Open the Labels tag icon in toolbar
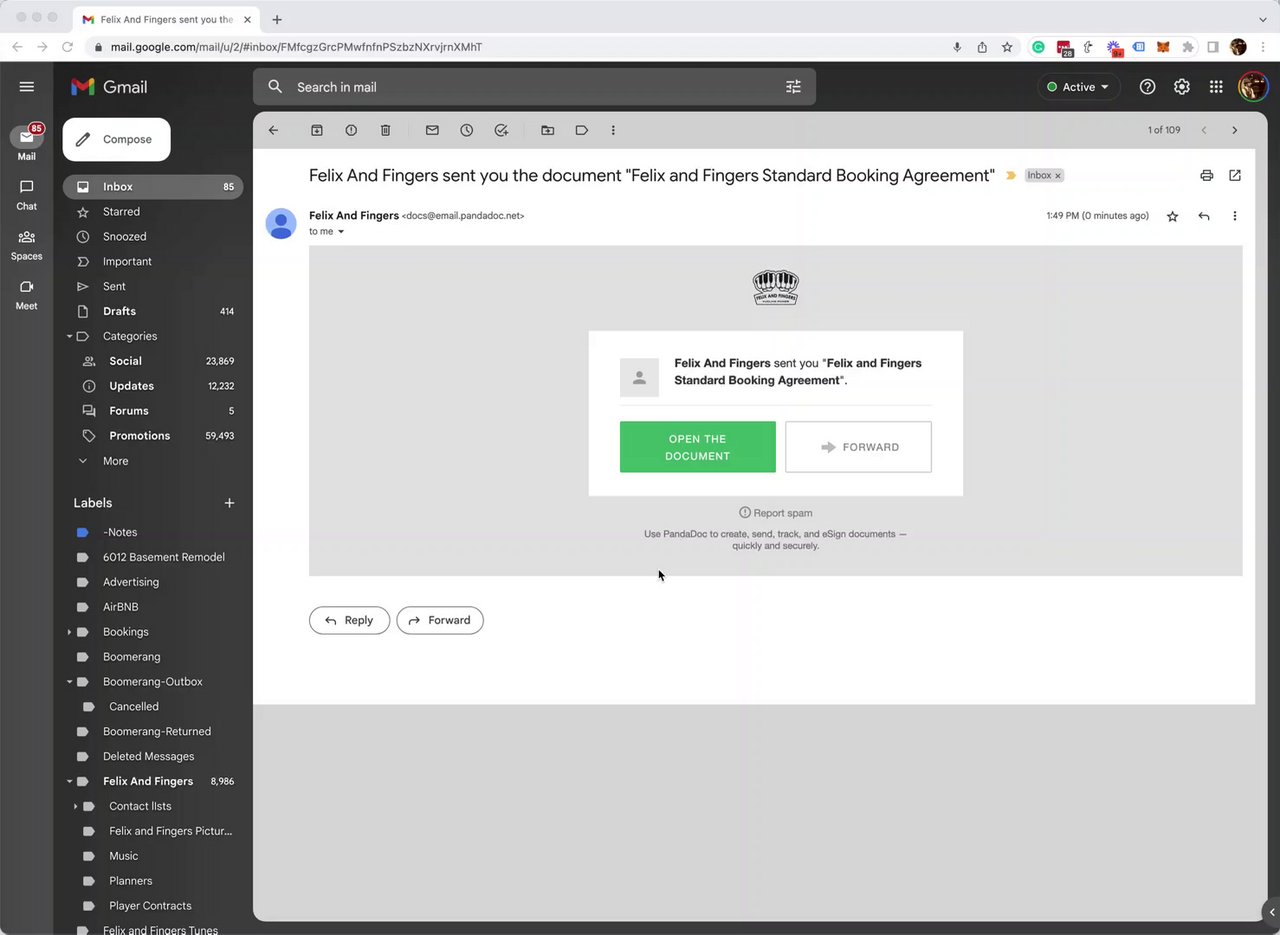1280x935 pixels. click(581, 130)
